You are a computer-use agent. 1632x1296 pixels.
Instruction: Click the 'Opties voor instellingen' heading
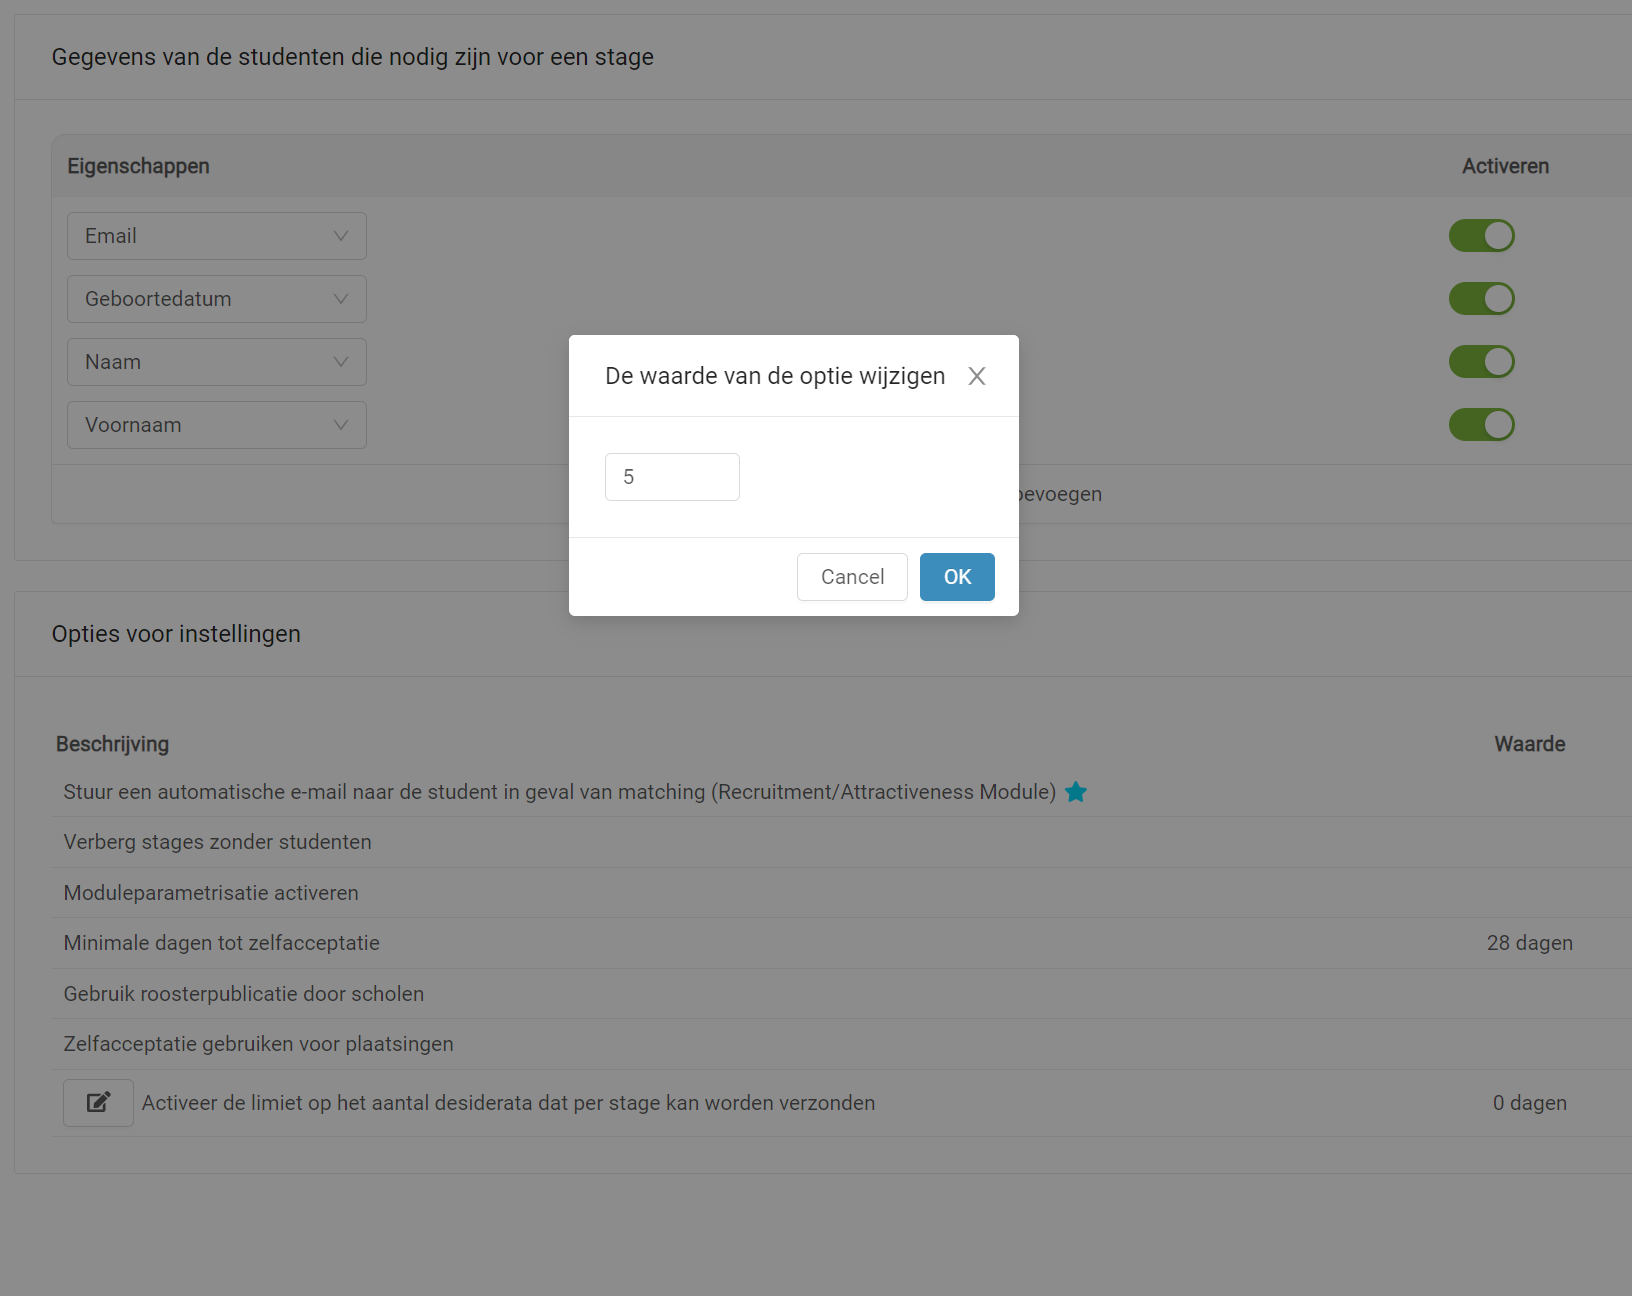pyautogui.click(x=176, y=634)
